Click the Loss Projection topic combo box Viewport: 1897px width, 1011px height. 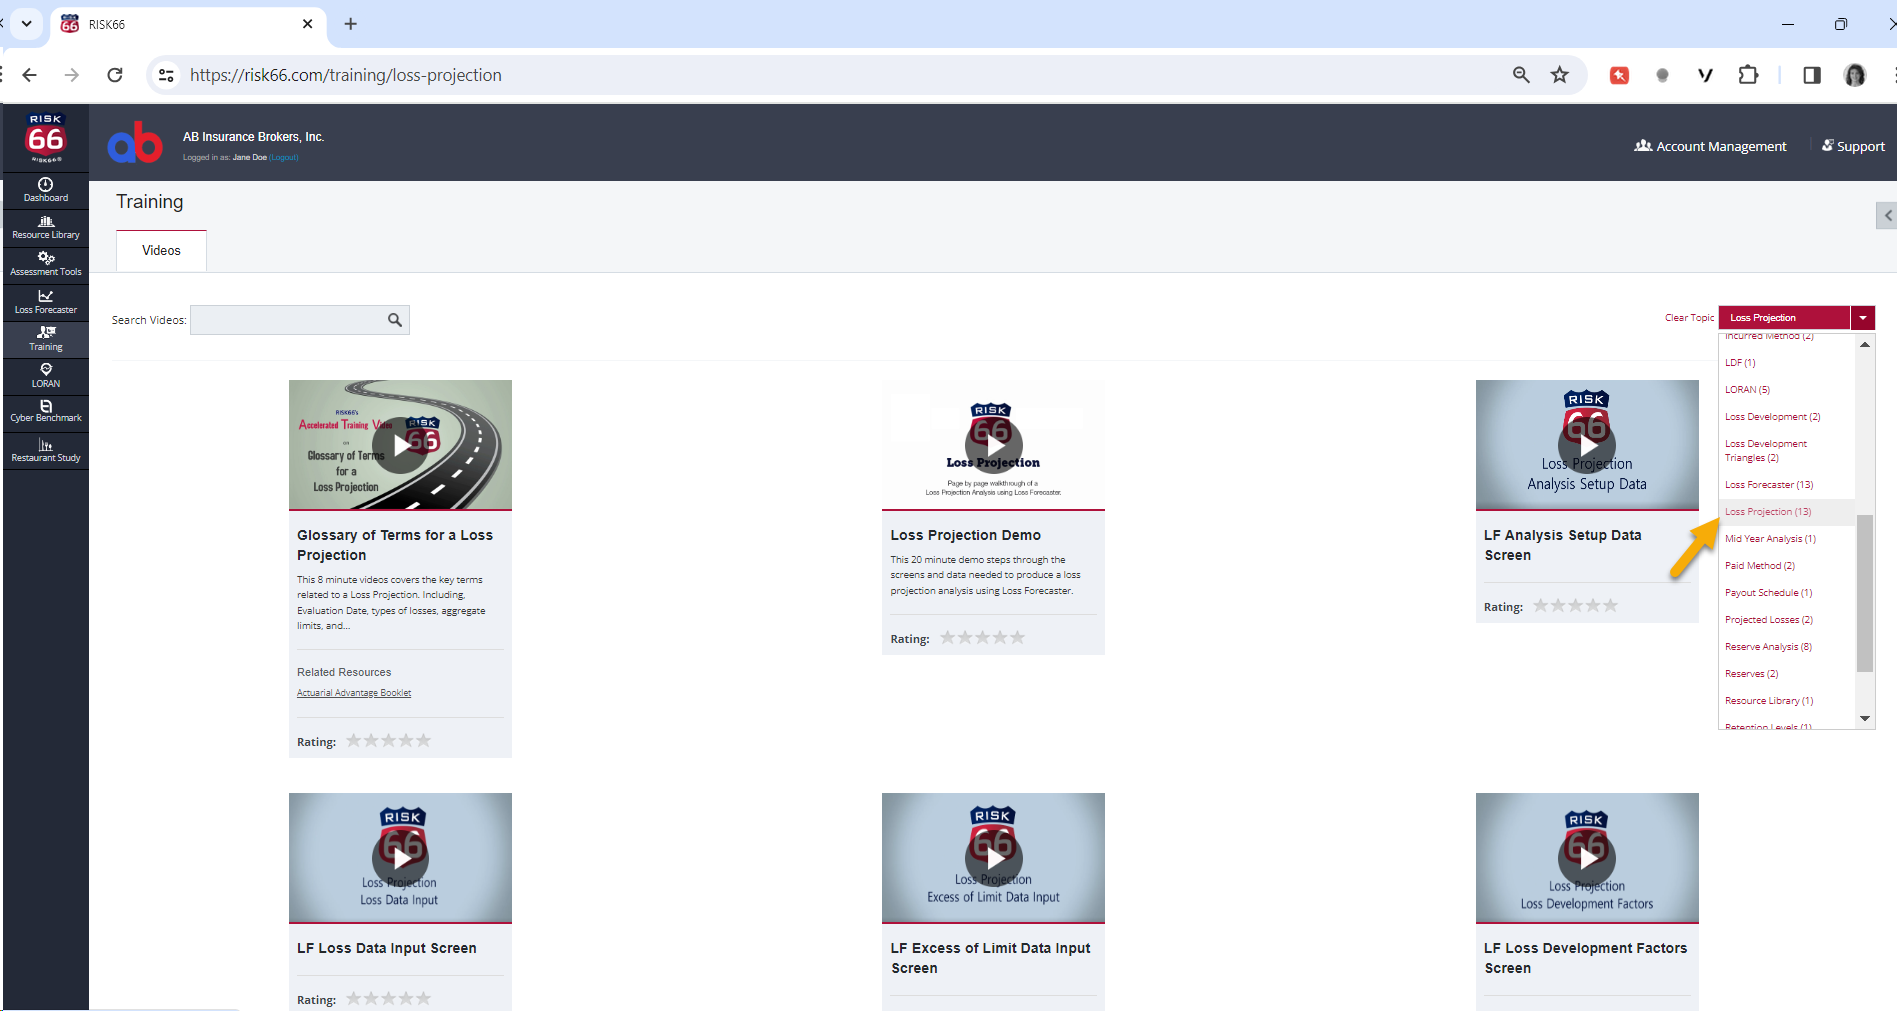click(x=1785, y=318)
